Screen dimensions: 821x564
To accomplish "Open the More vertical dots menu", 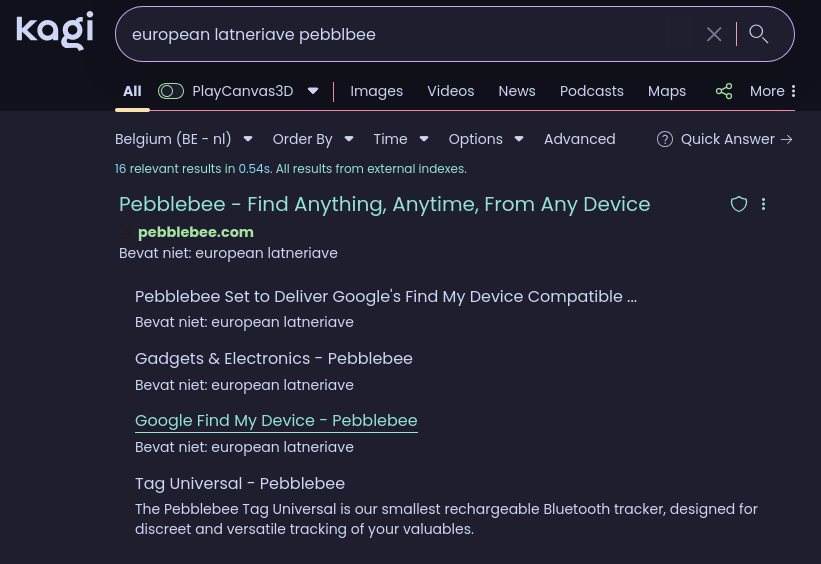I will (x=793, y=91).
